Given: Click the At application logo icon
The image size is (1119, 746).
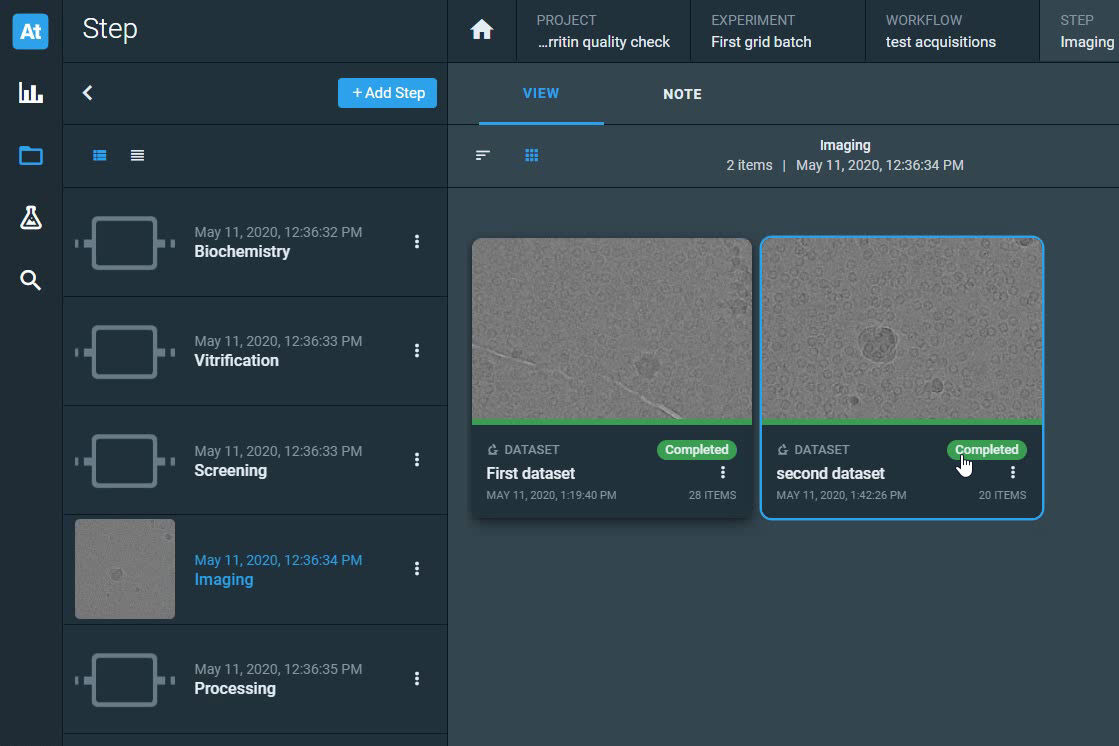Looking at the screenshot, I should click(30, 31).
